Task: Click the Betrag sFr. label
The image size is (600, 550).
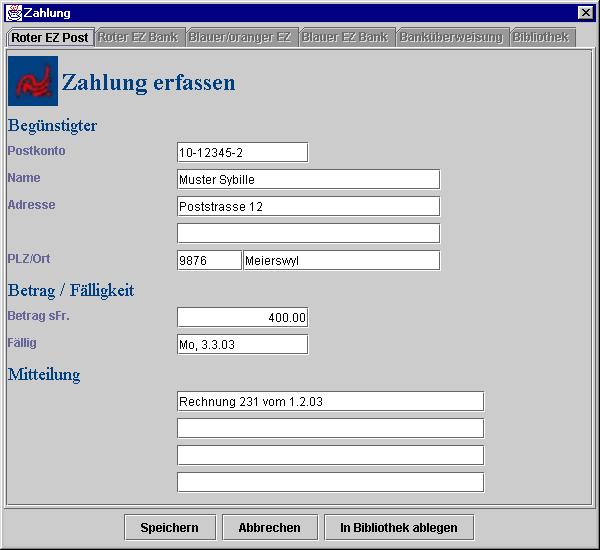Action: pyautogui.click(x=39, y=316)
